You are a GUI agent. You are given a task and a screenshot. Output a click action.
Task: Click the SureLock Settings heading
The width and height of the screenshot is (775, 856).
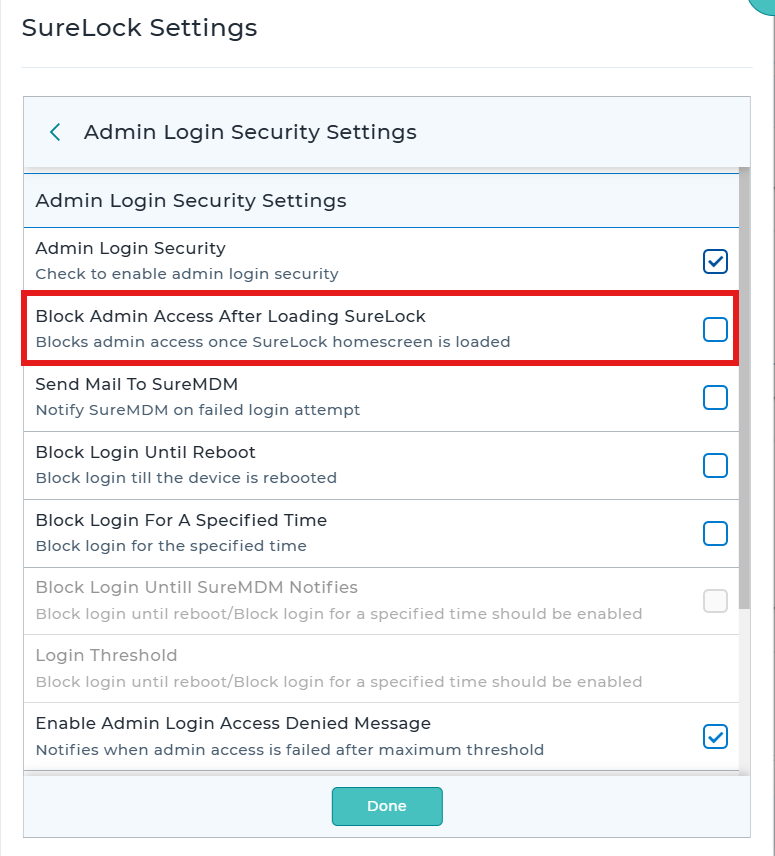(139, 28)
